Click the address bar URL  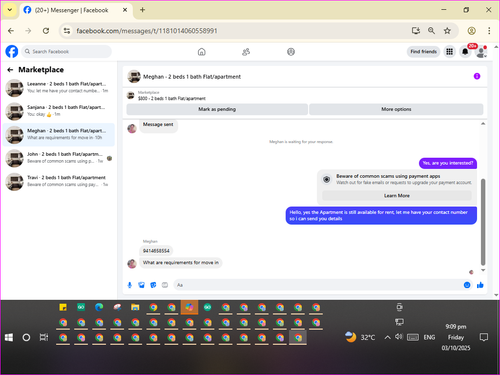pyautogui.click(x=147, y=31)
